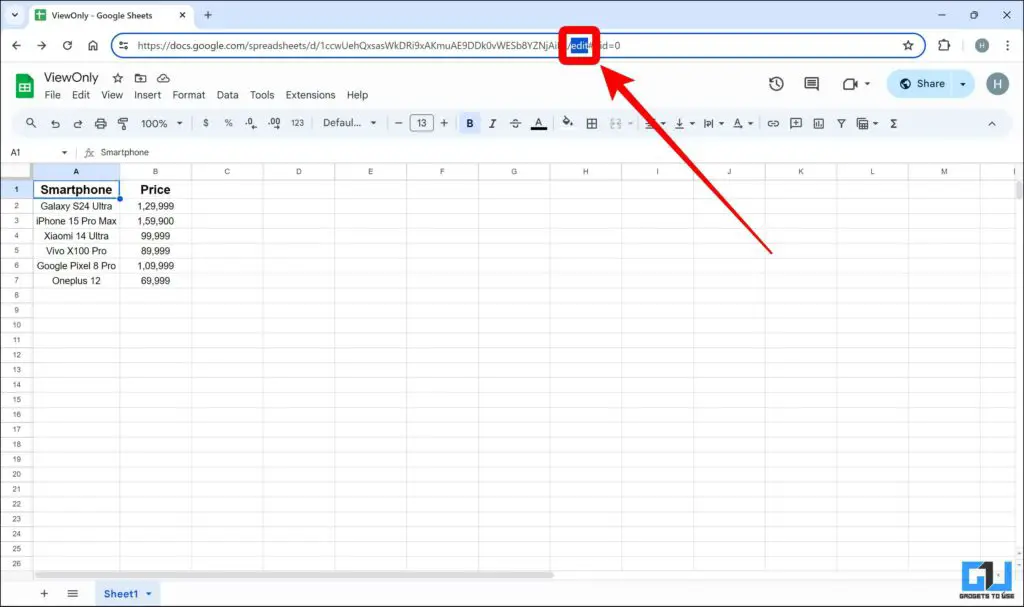This screenshot has width=1024, height=607.
Task: Open the all sheets list
Action: (x=72, y=593)
